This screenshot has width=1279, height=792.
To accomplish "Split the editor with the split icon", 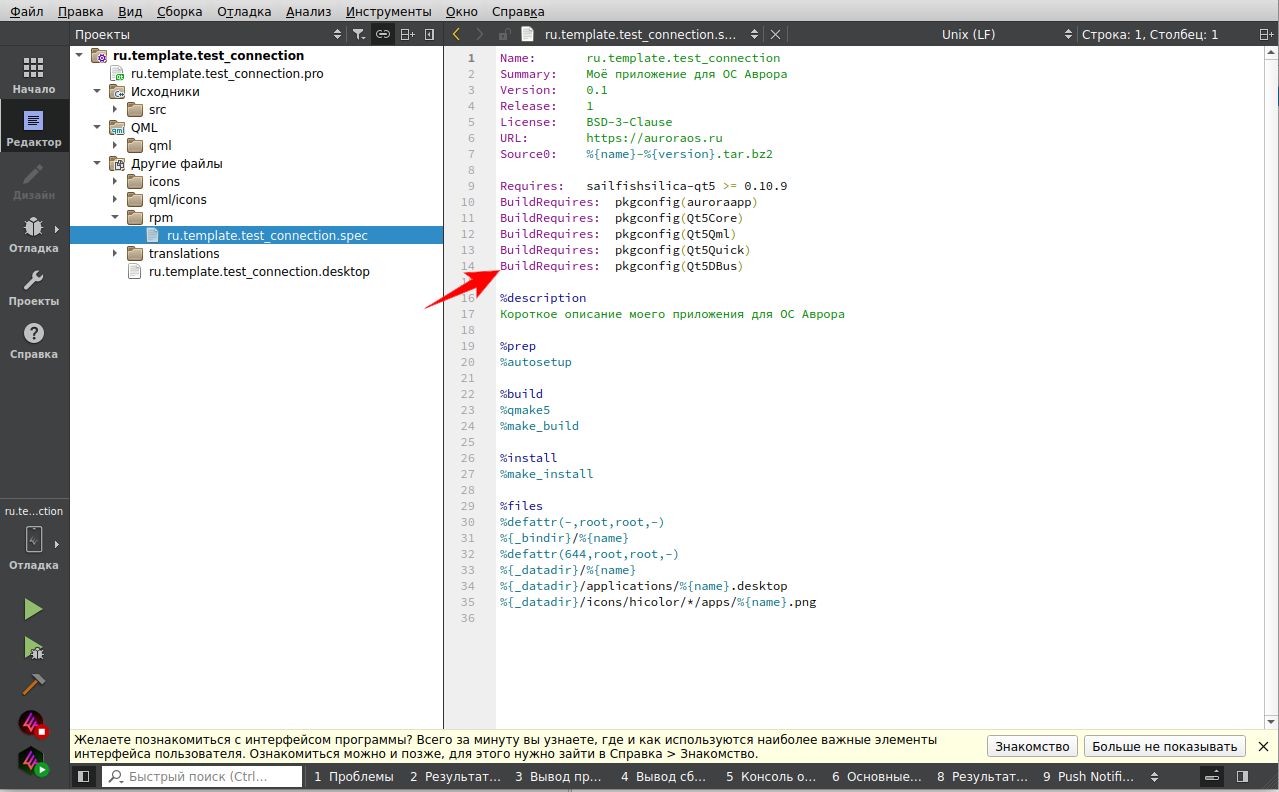I will pyautogui.click(x=407, y=34).
